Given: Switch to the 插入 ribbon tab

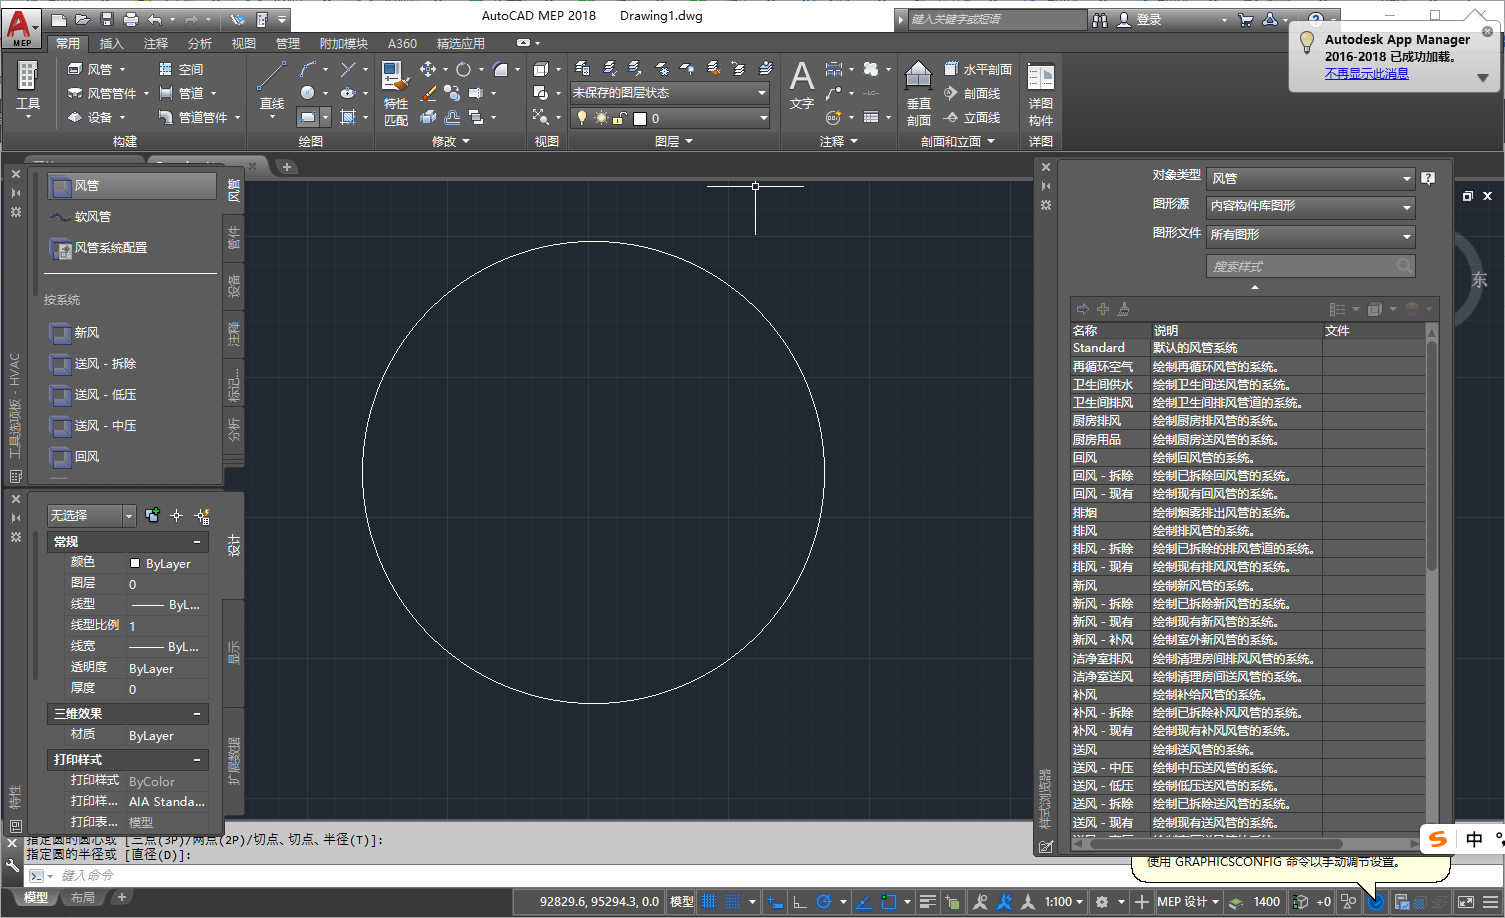Looking at the screenshot, I should coord(111,43).
